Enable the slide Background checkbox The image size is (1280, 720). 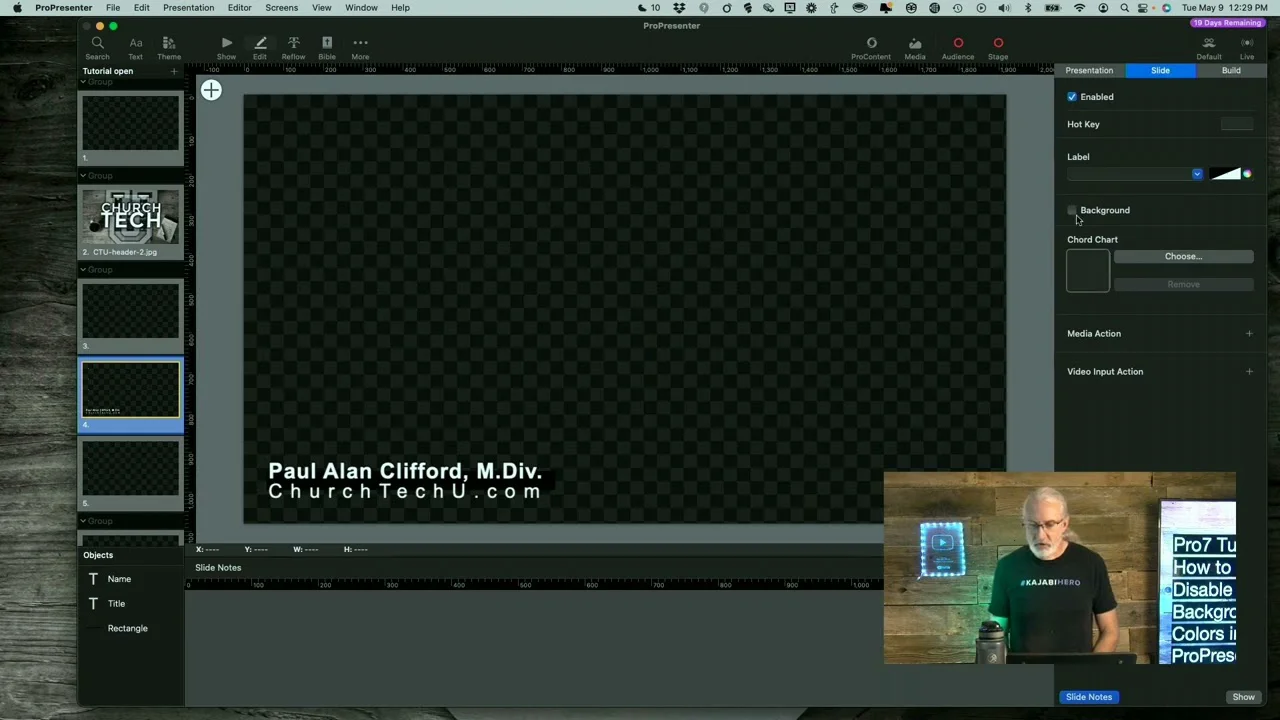pos(1072,210)
